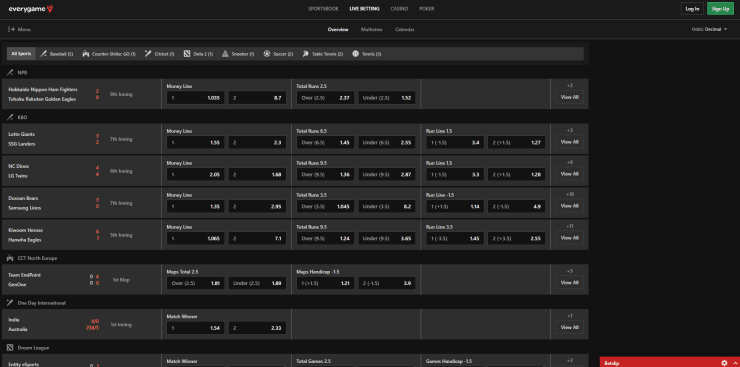View All markets for NC Dinos game
The width and height of the screenshot is (740, 367).
pos(569,174)
